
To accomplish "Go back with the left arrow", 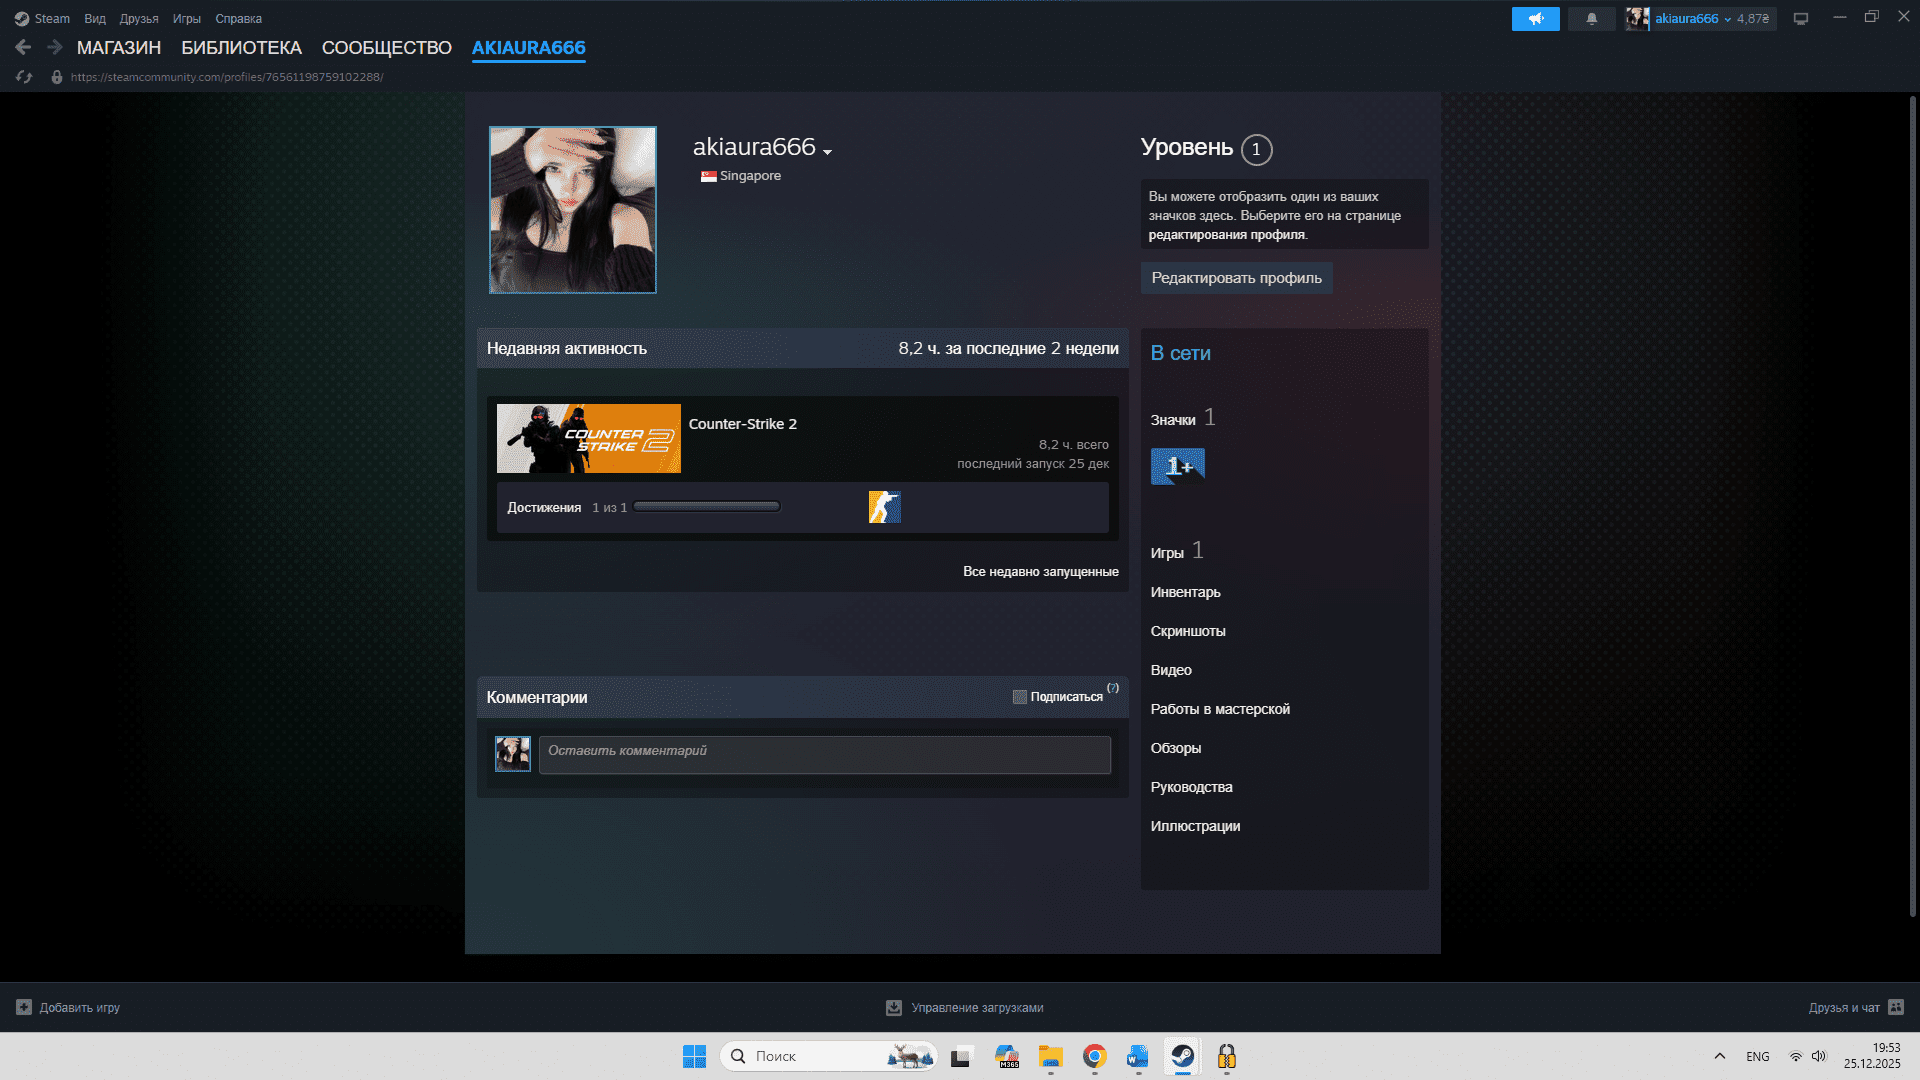I will 23,47.
